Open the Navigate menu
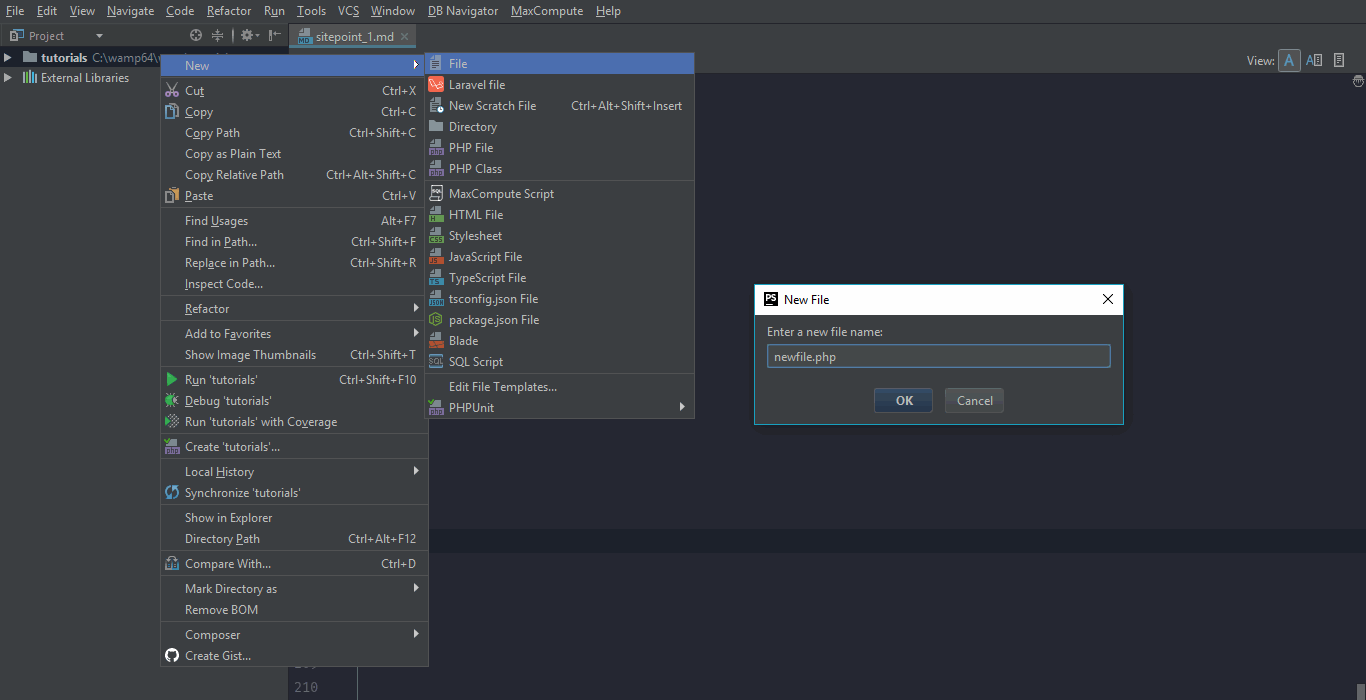 click(x=130, y=11)
